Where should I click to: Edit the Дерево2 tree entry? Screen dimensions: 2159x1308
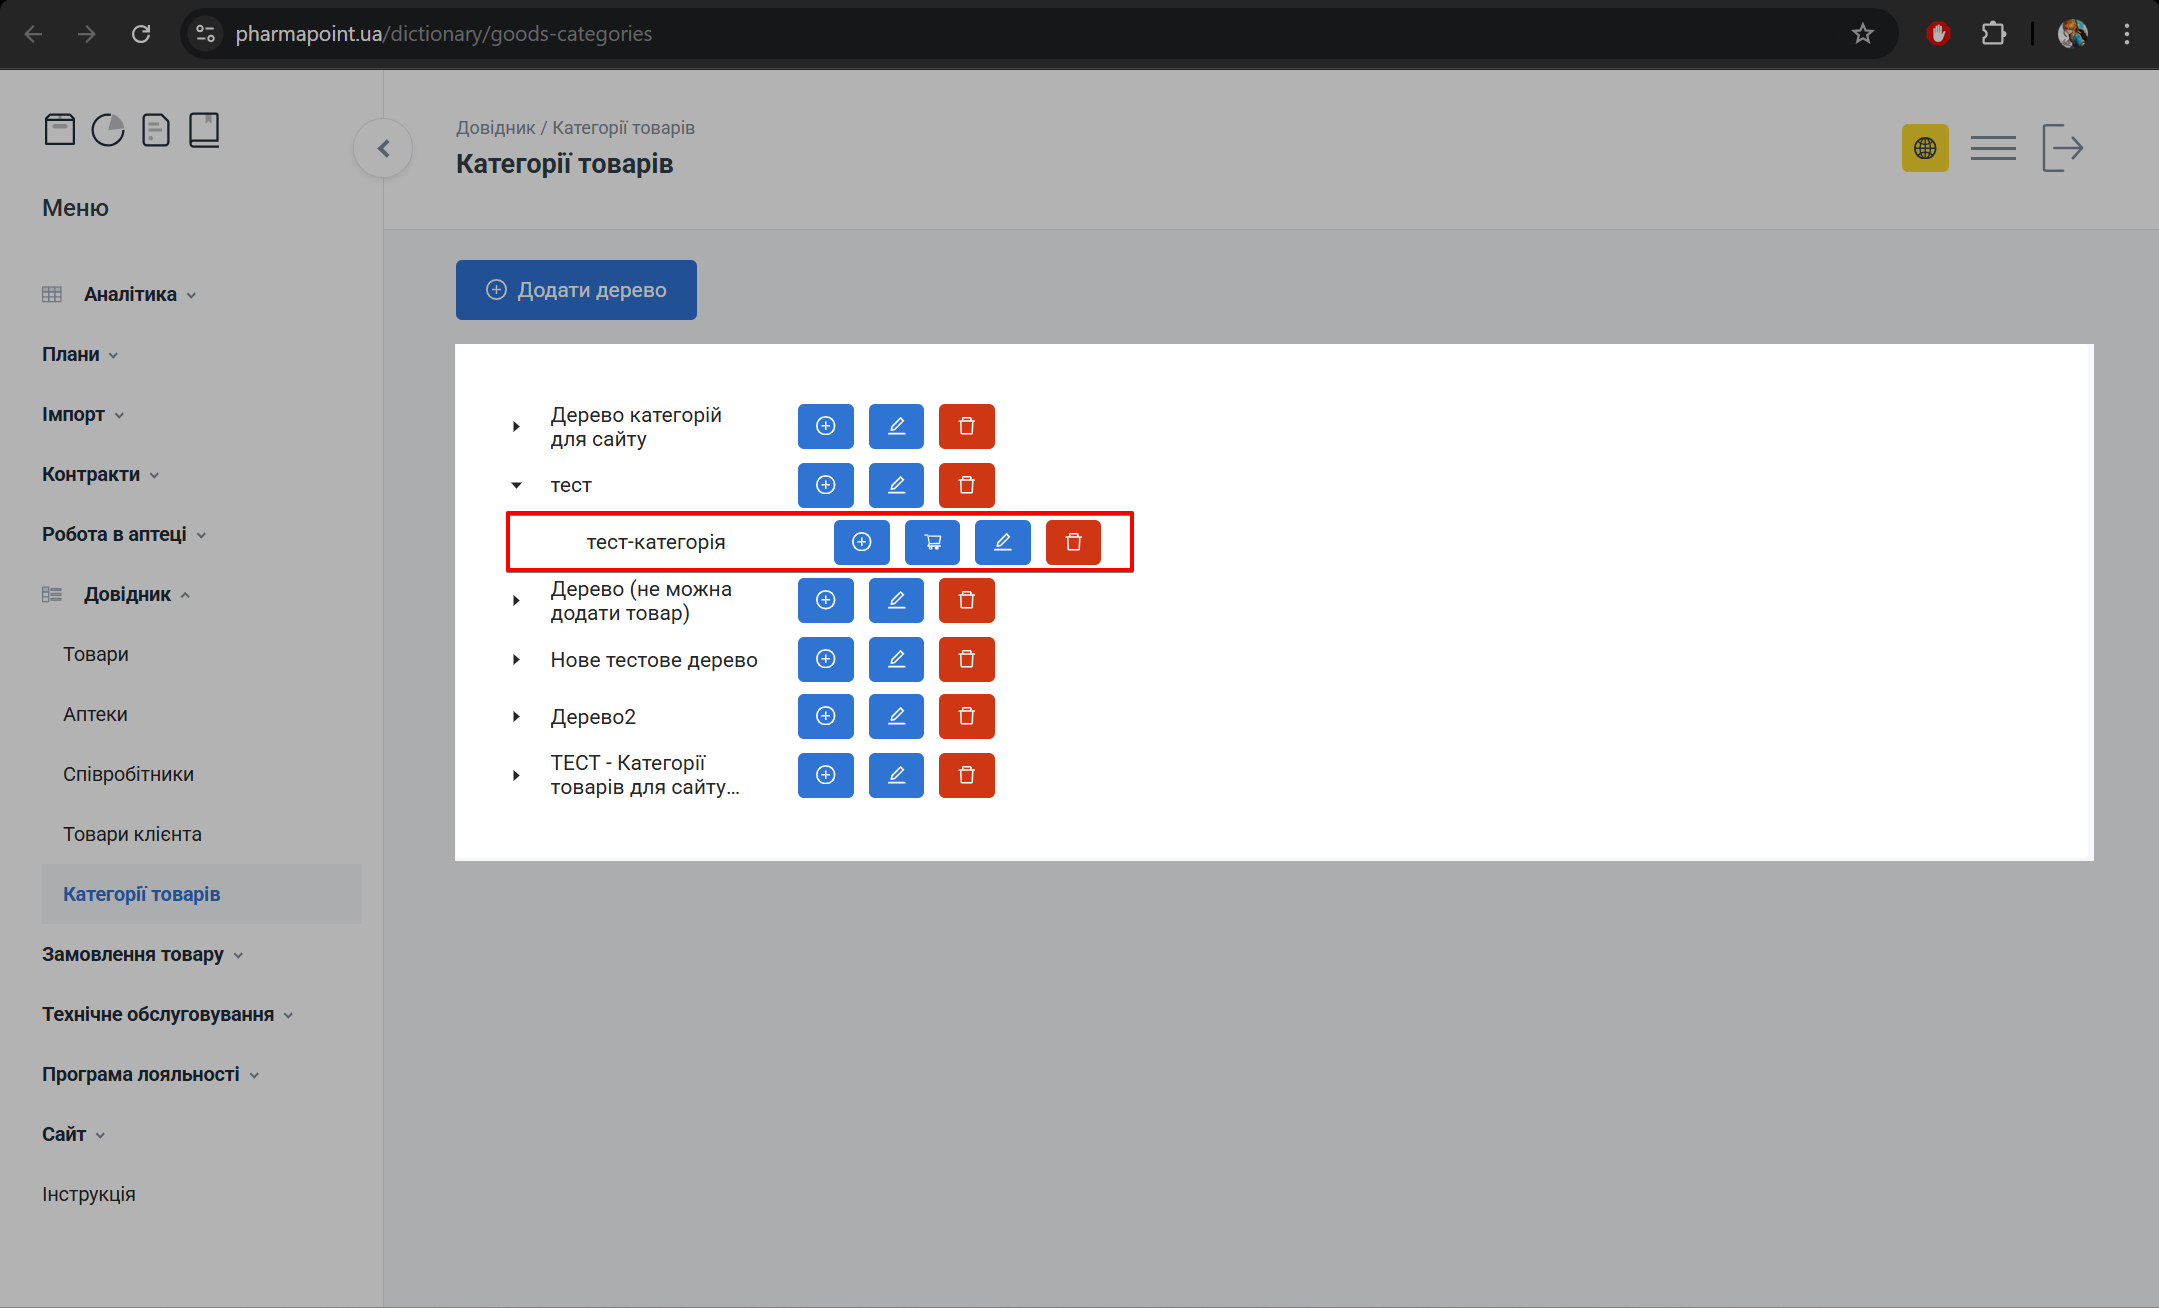tap(896, 716)
